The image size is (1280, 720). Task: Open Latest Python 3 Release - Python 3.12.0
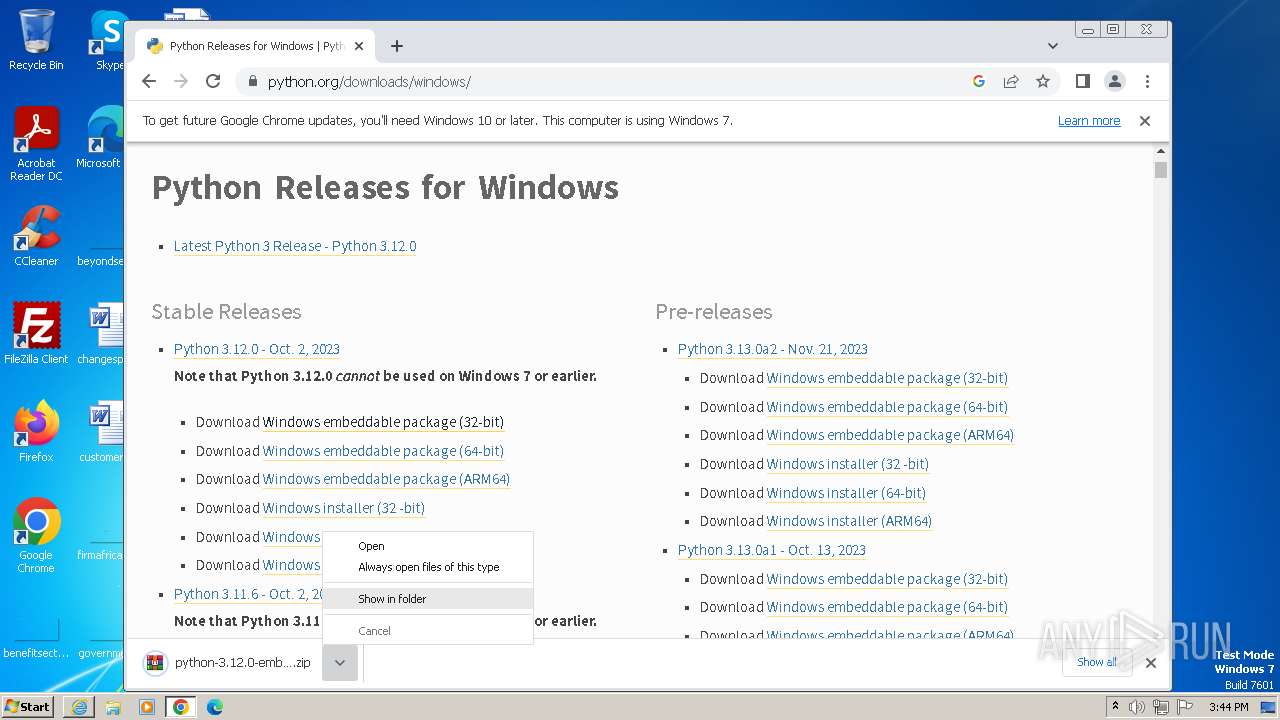coord(295,246)
